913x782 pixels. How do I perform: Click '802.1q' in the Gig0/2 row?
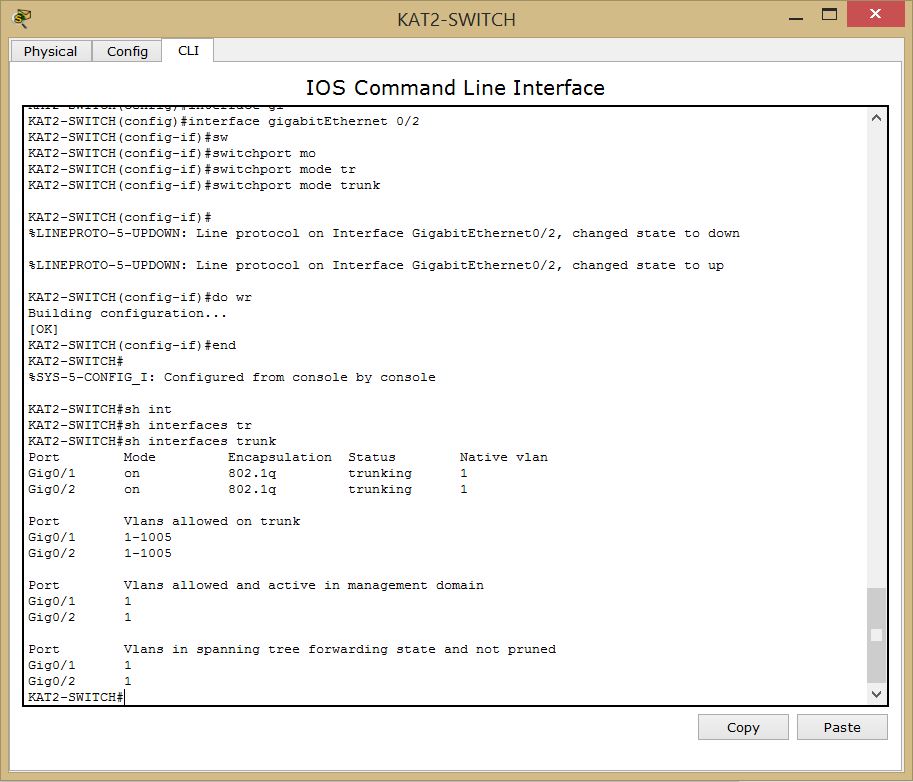[x=252, y=489]
